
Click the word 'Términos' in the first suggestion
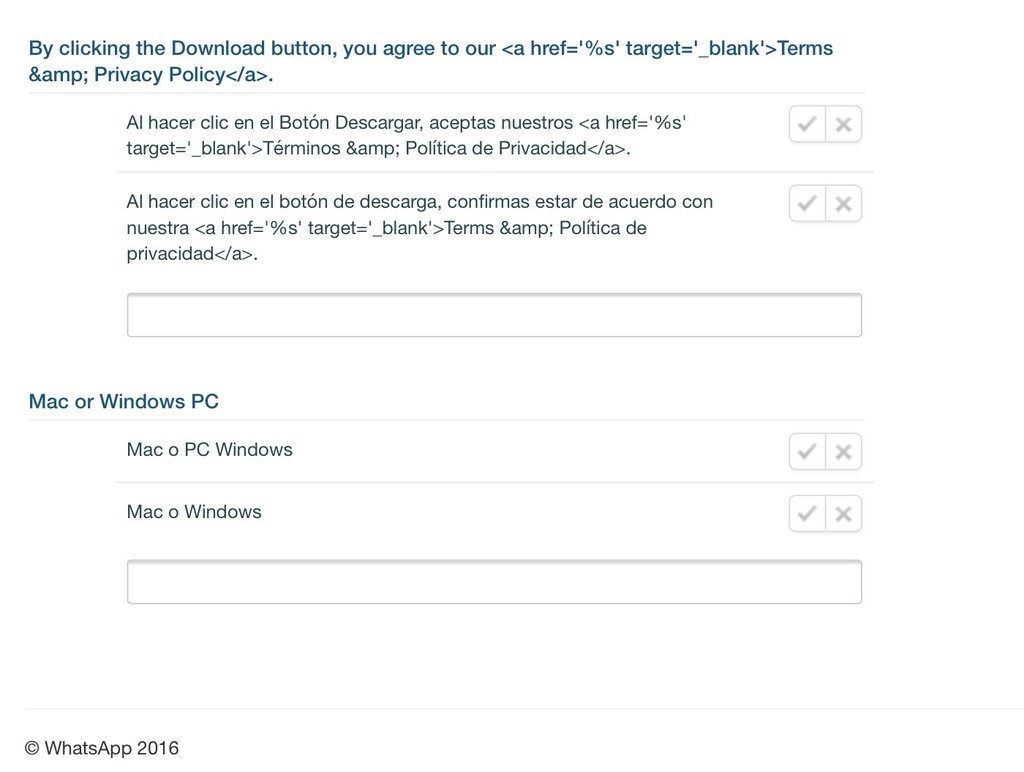(302, 150)
